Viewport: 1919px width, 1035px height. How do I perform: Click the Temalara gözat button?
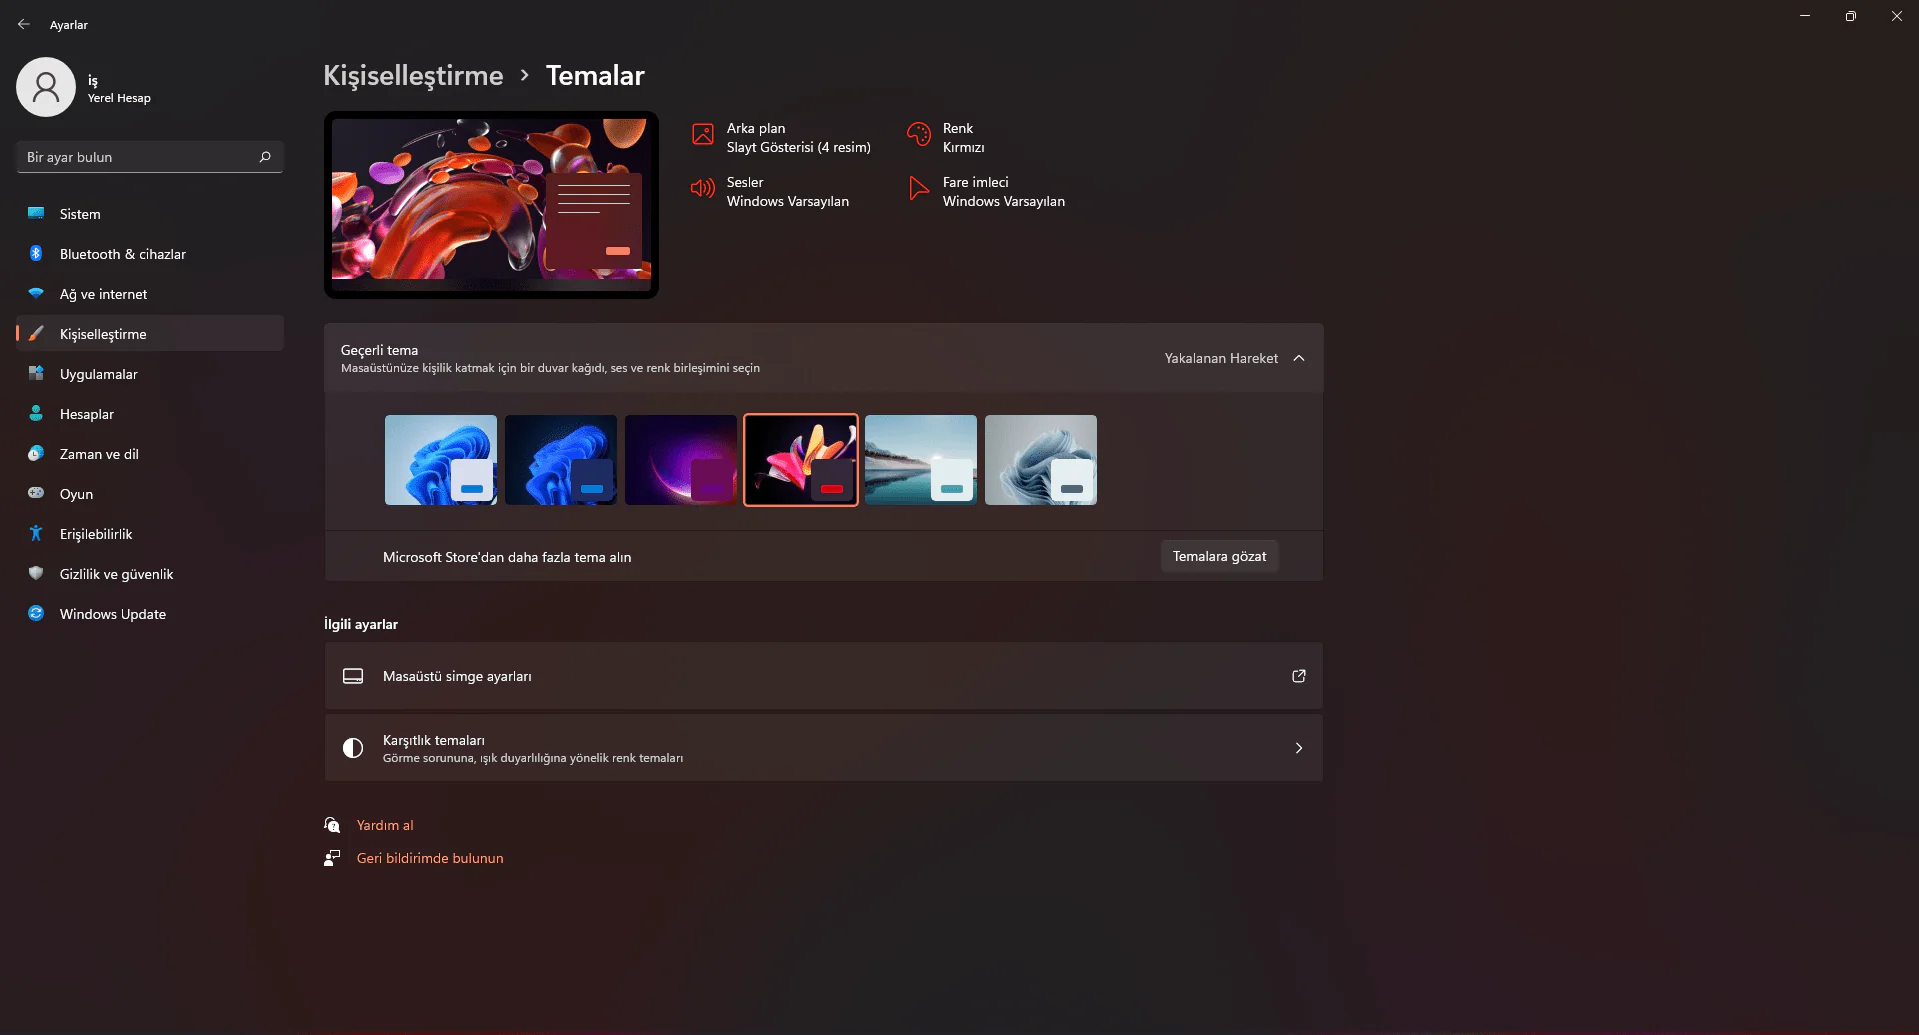pos(1219,555)
